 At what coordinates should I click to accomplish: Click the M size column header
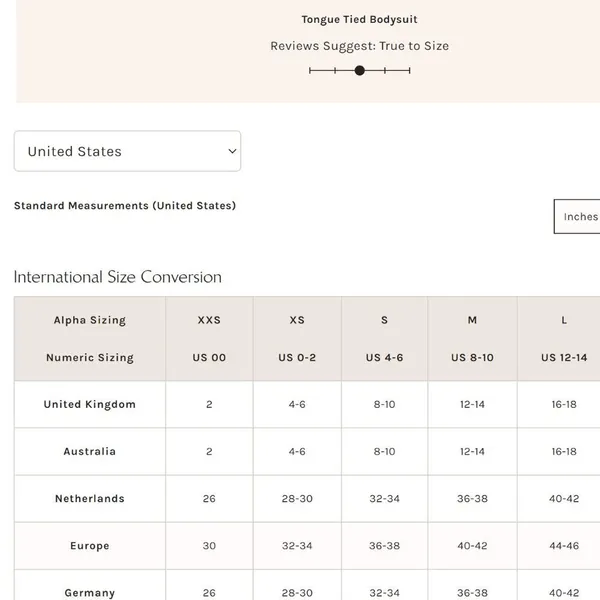coord(472,320)
